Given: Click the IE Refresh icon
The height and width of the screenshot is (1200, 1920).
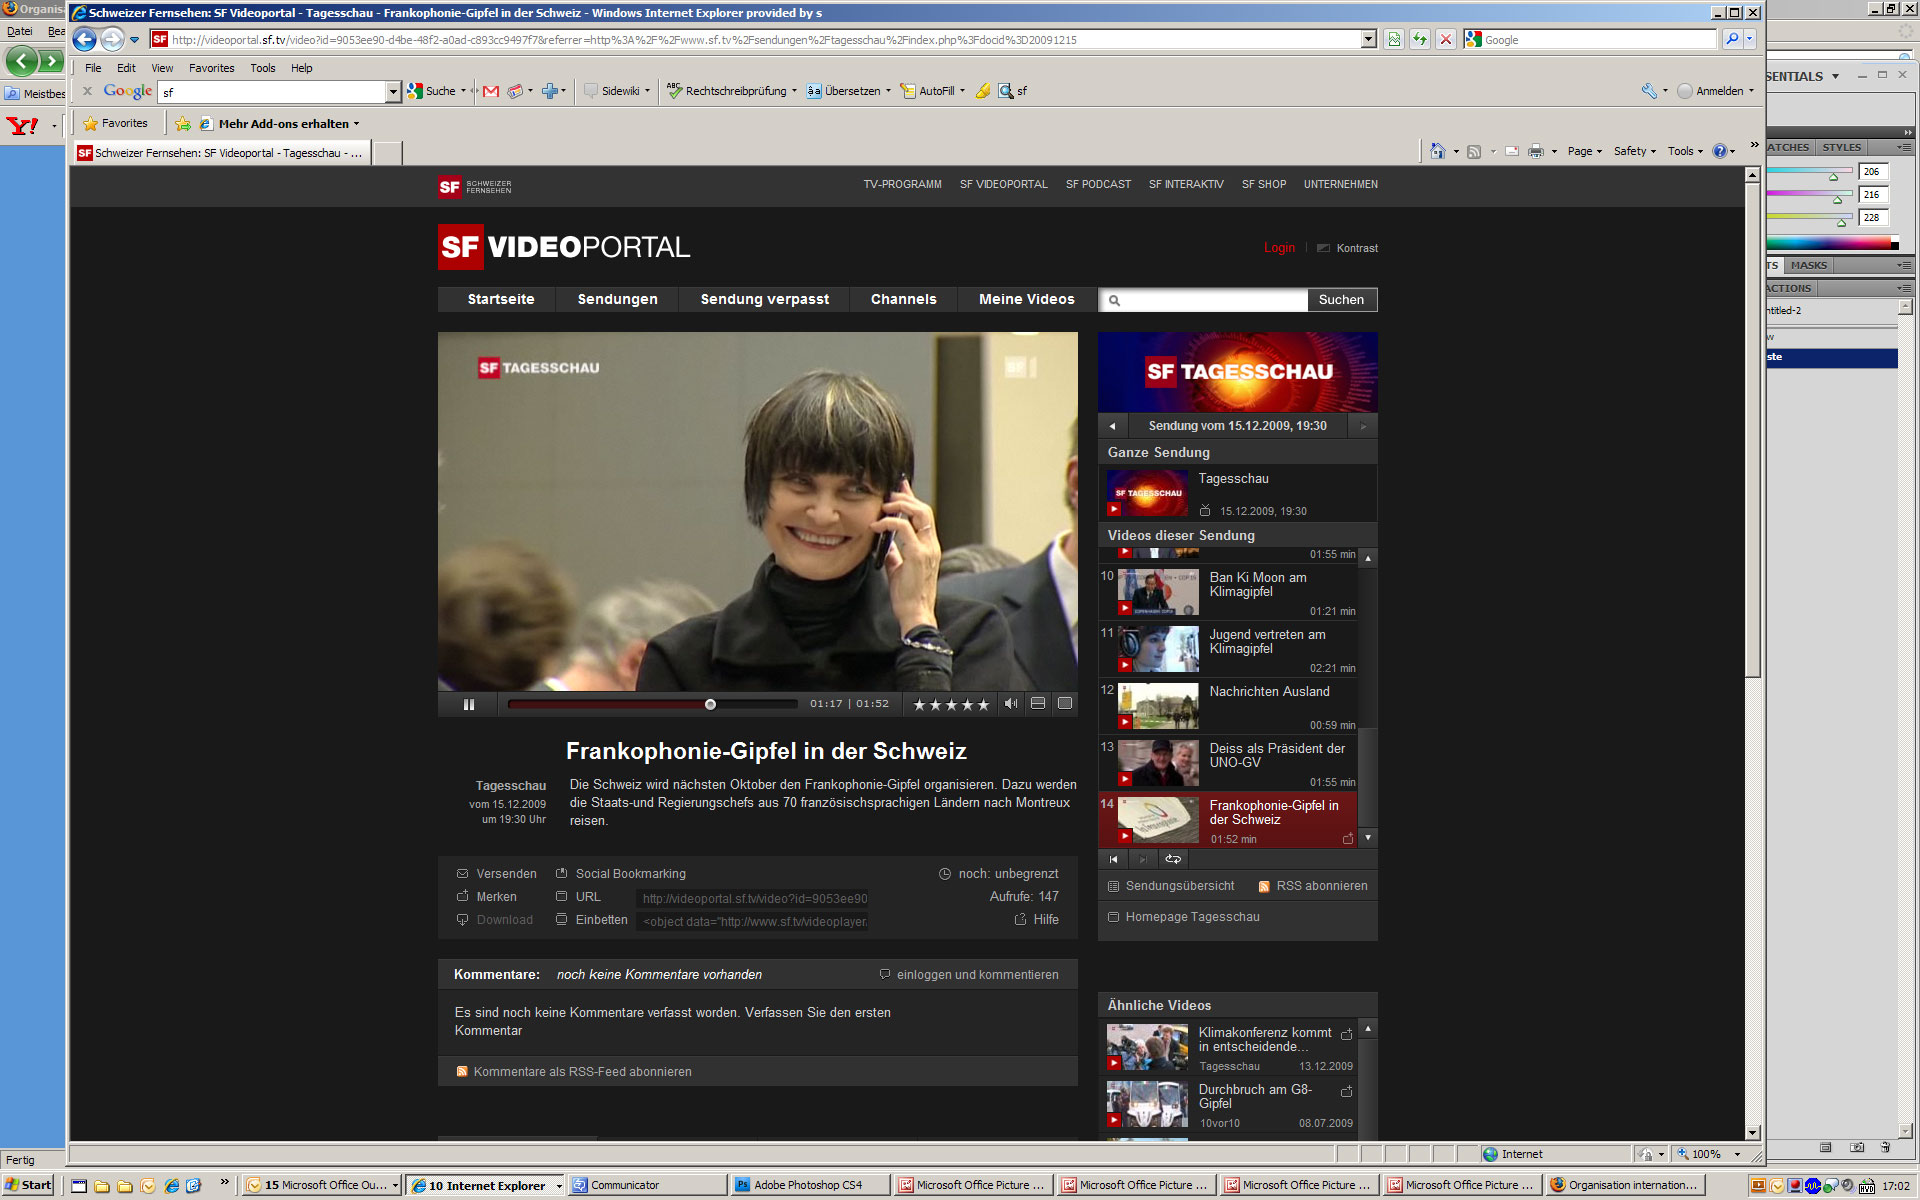Looking at the screenshot, I should 1419,40.
